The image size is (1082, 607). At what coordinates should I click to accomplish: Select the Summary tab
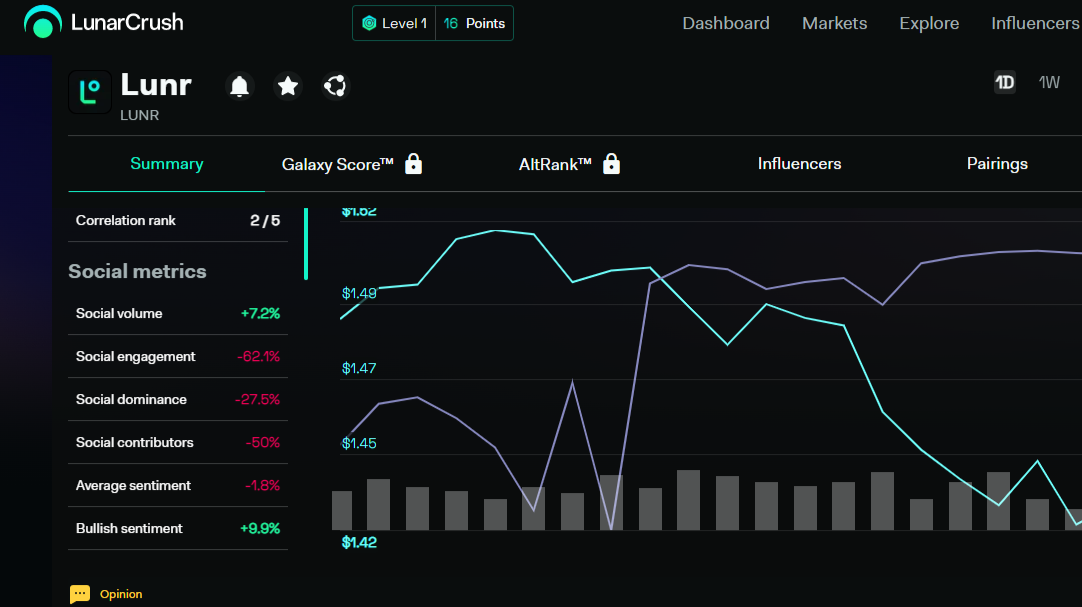[x=166, y=164]
